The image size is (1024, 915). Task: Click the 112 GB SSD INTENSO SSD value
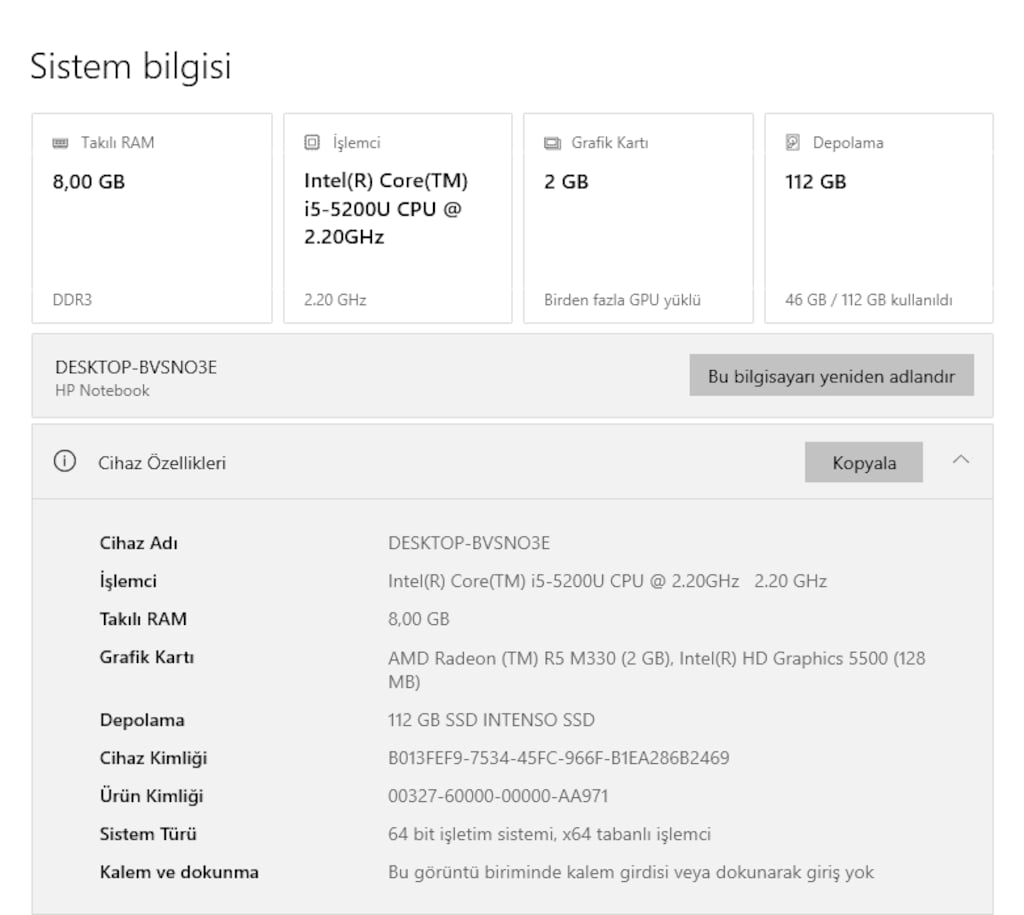coord(491,720)
